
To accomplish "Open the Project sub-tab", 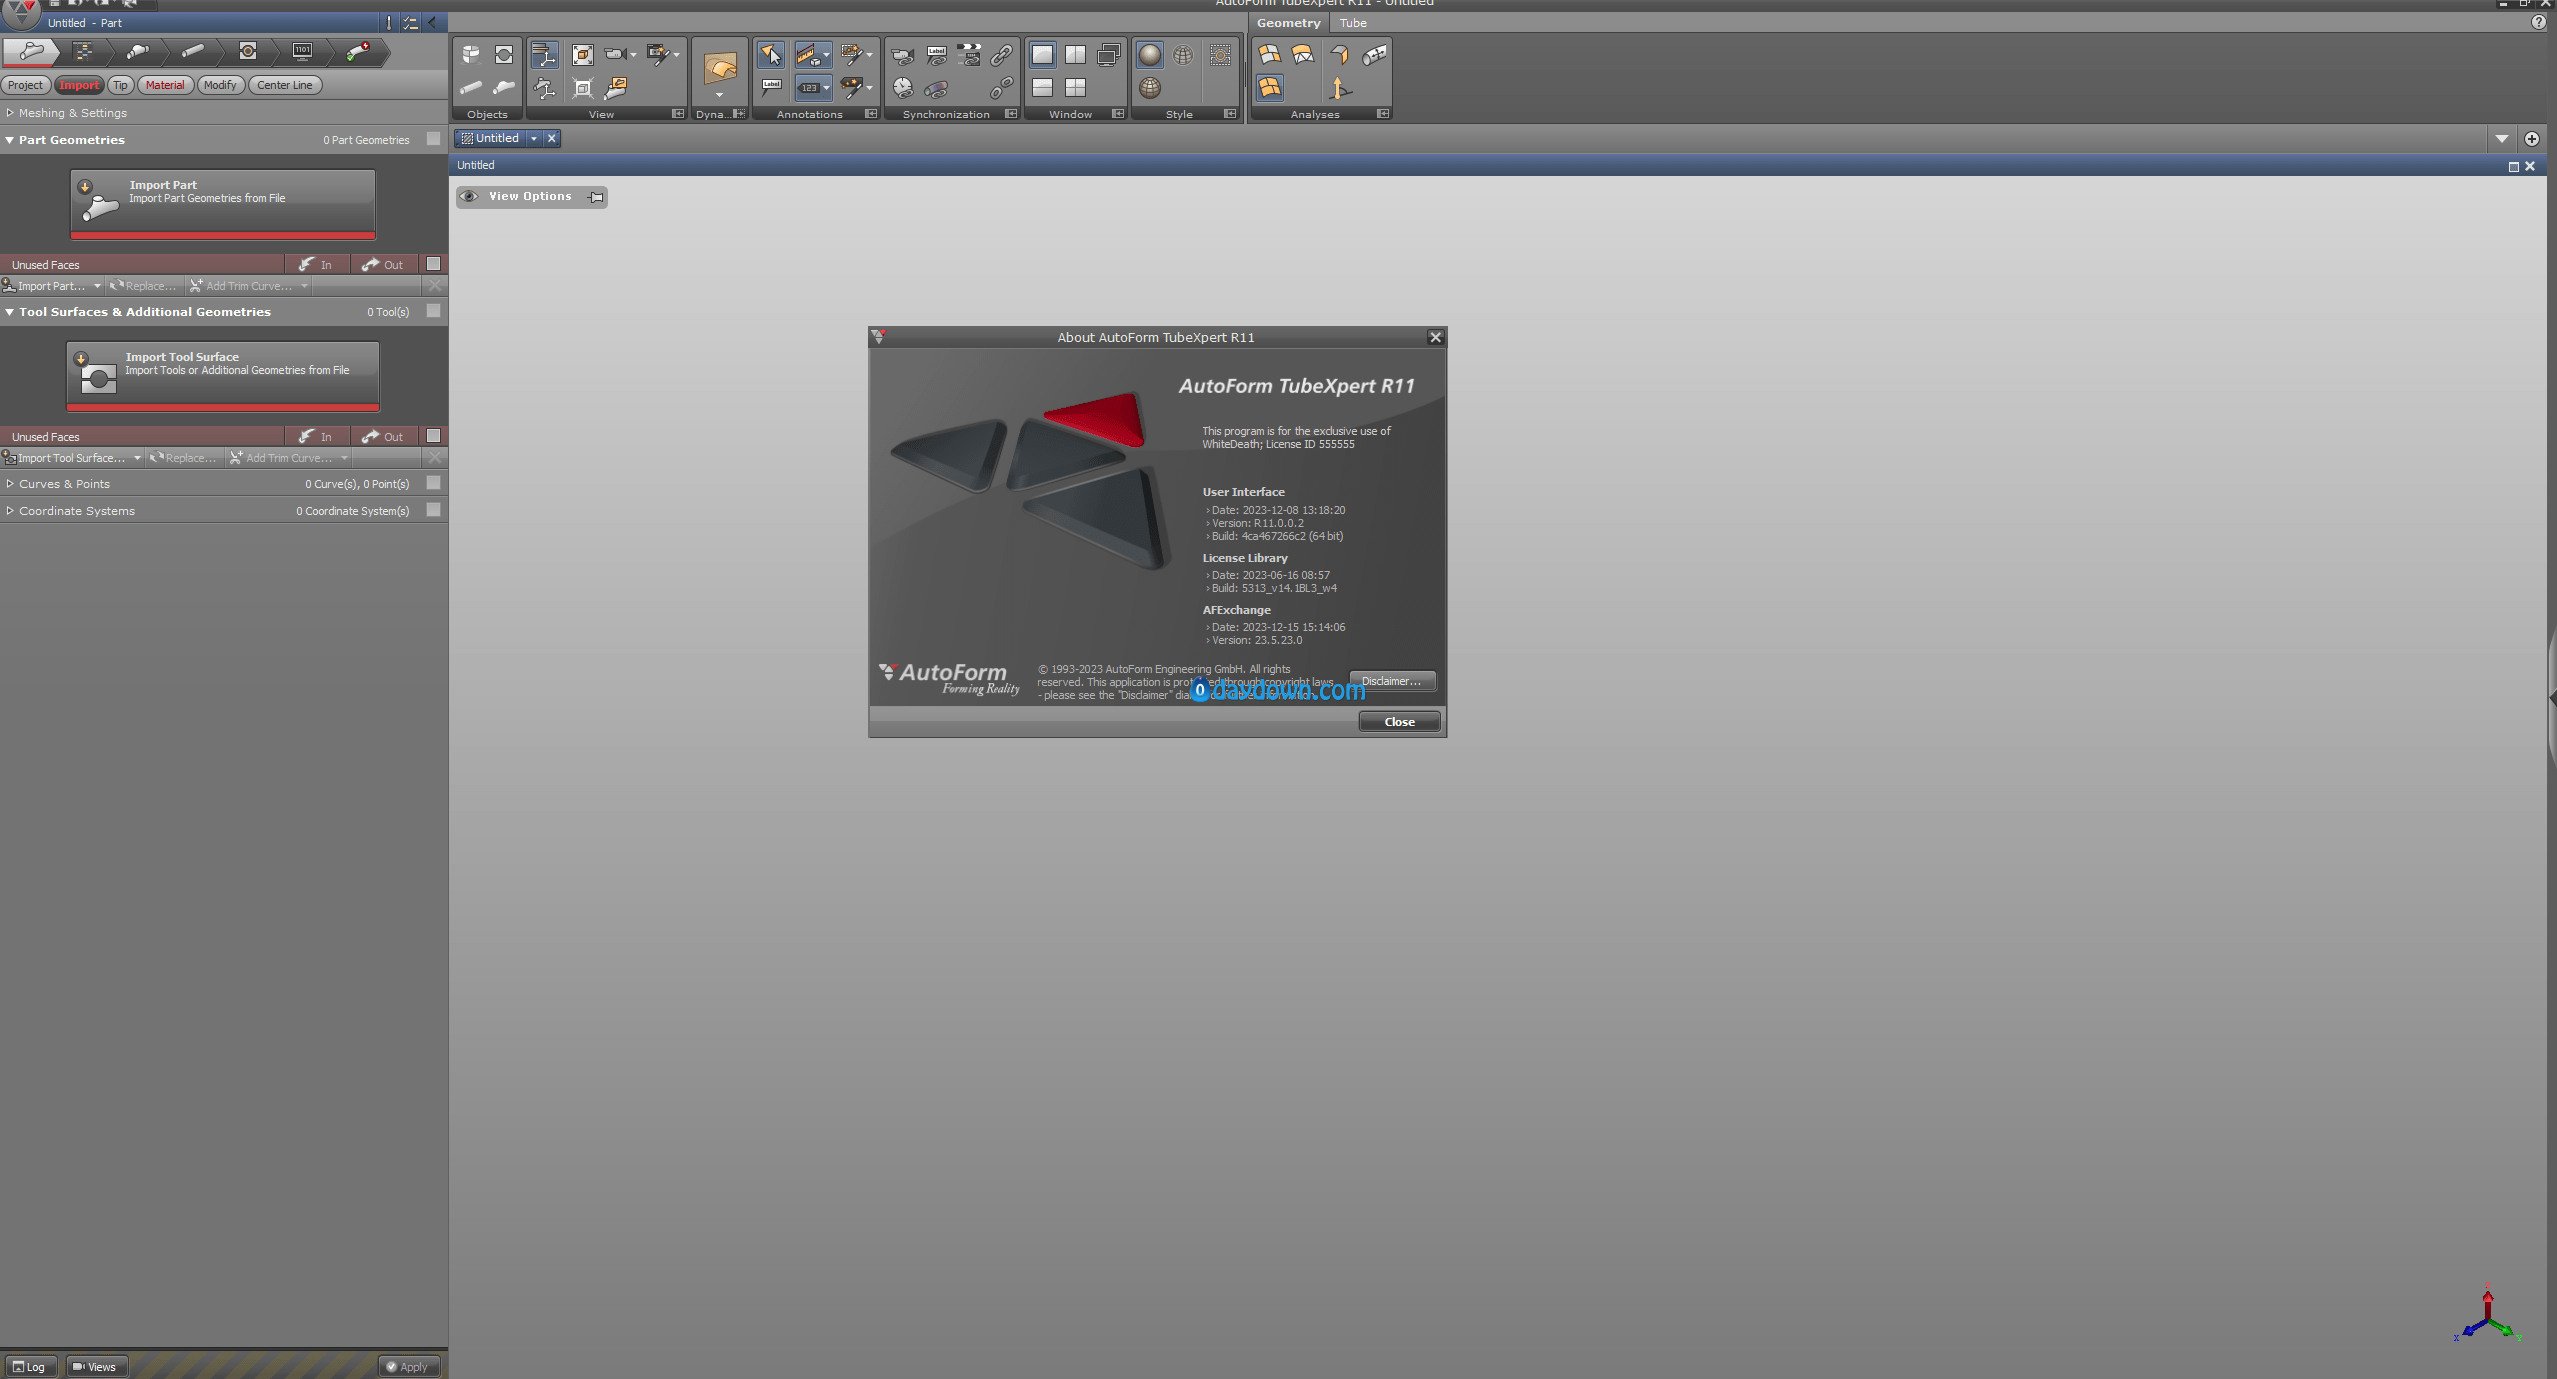I will [x=25, y=85].
